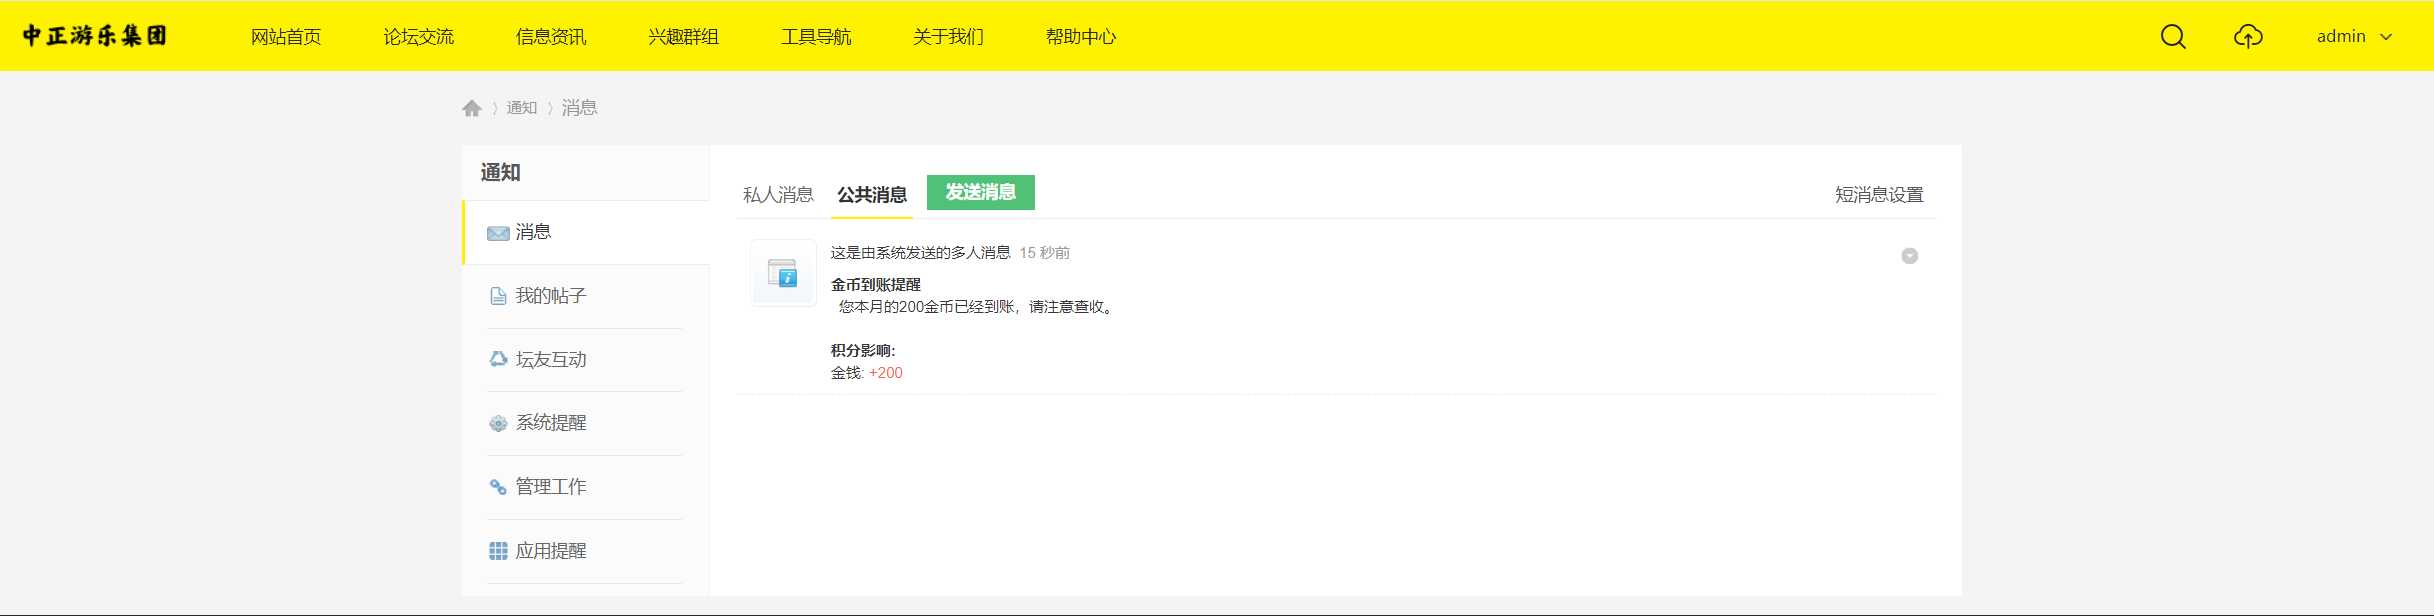
Task: Click the gear icon beside 系统提醒
Action: (498, 423)
